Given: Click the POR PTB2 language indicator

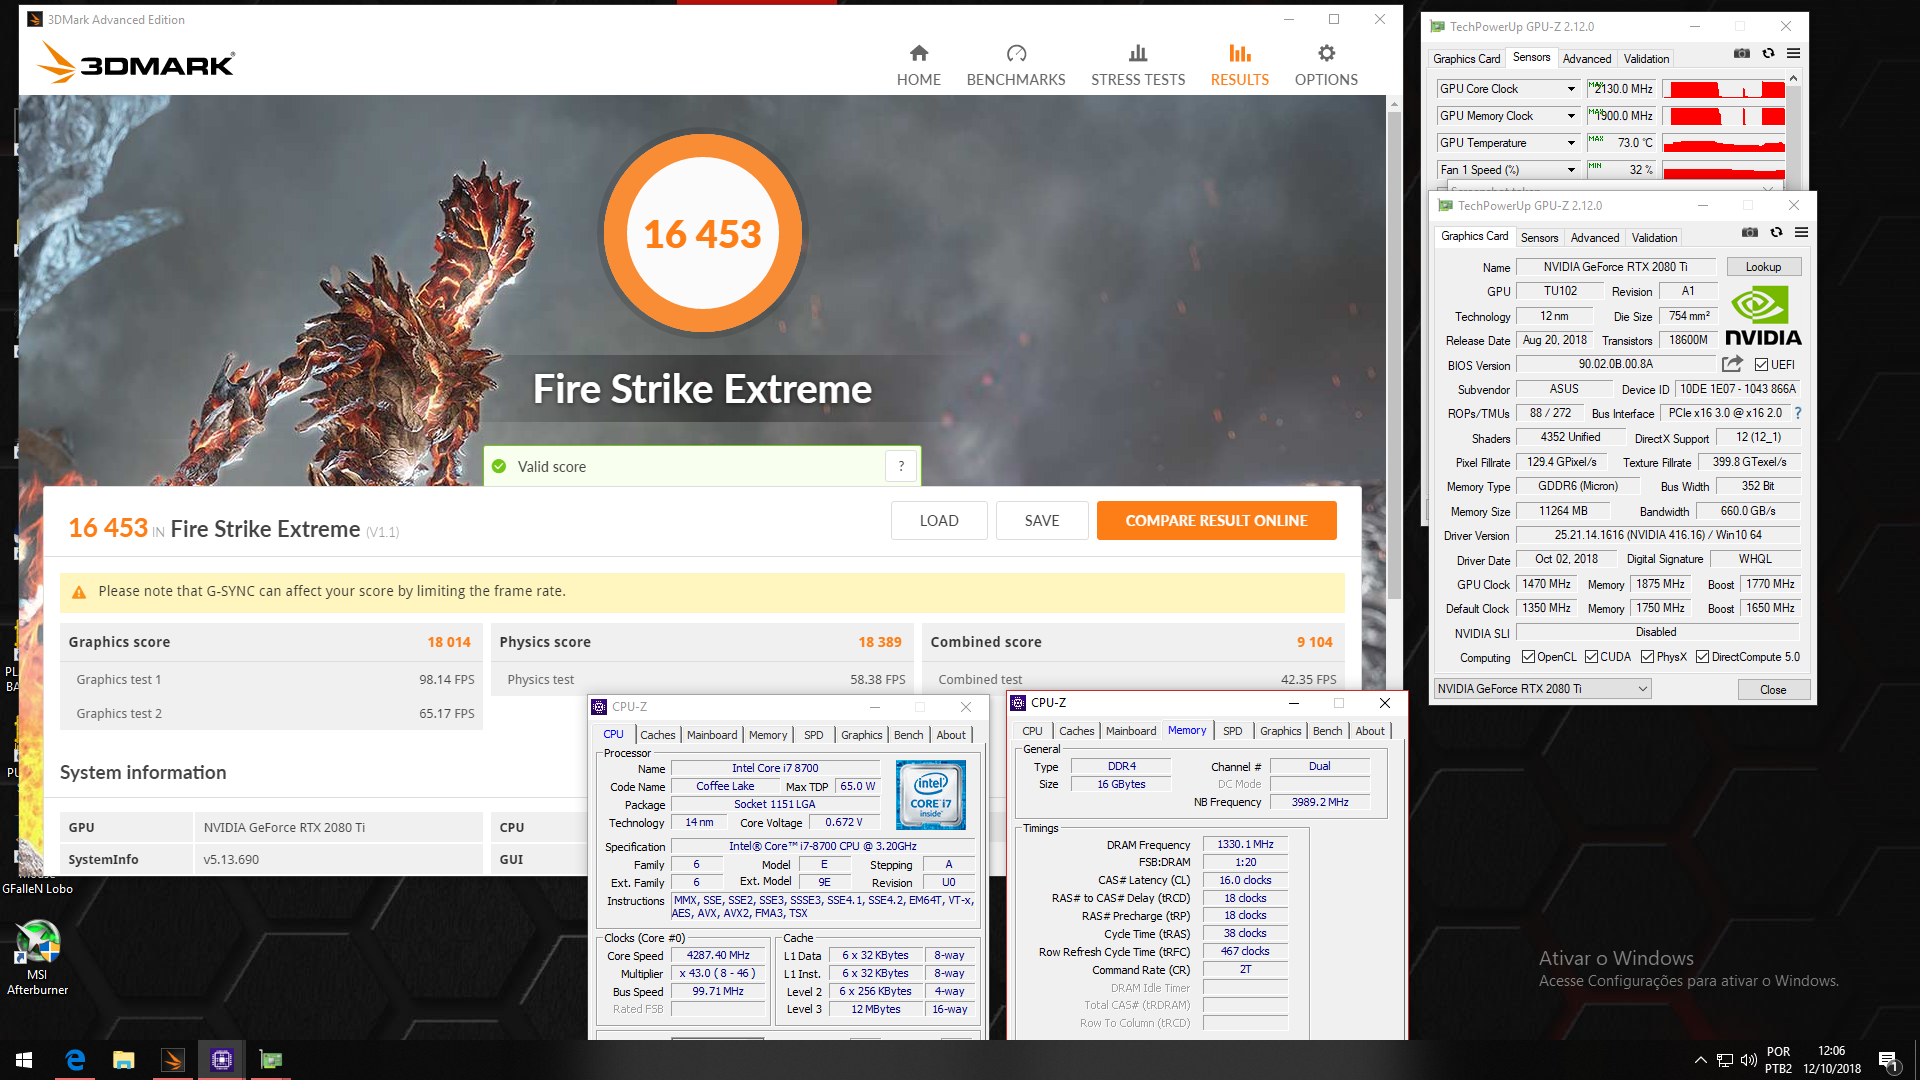Looking at the screenshot, I should 1778,1060.
